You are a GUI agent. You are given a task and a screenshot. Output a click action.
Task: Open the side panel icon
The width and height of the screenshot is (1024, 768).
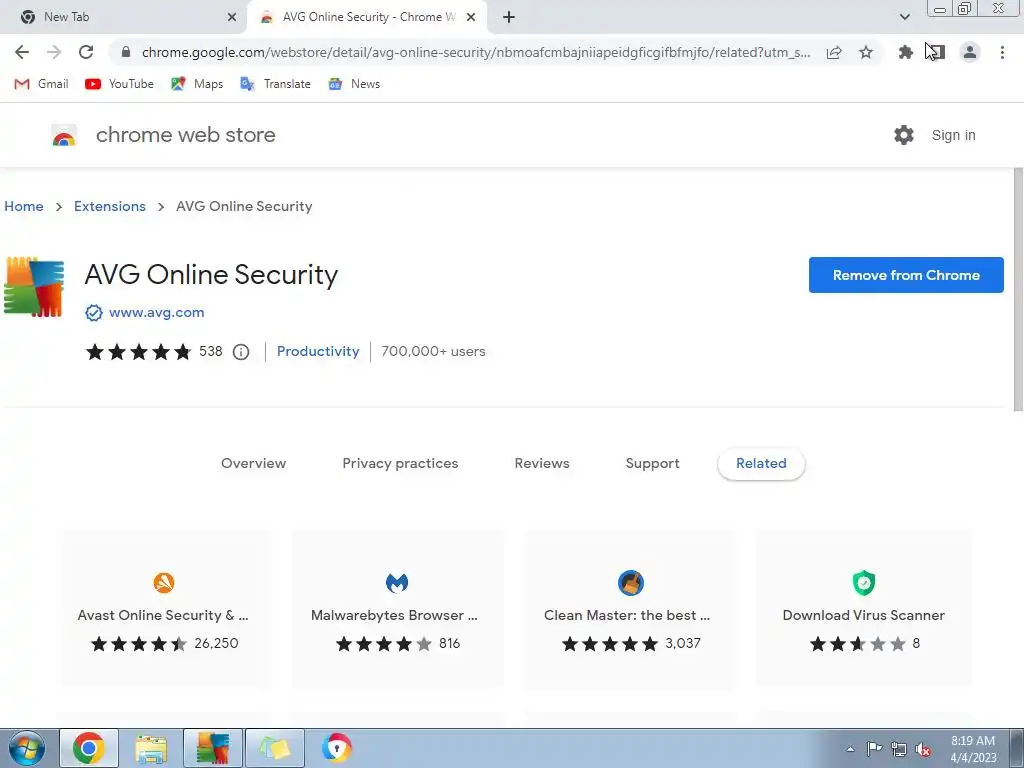pos(936,52)
